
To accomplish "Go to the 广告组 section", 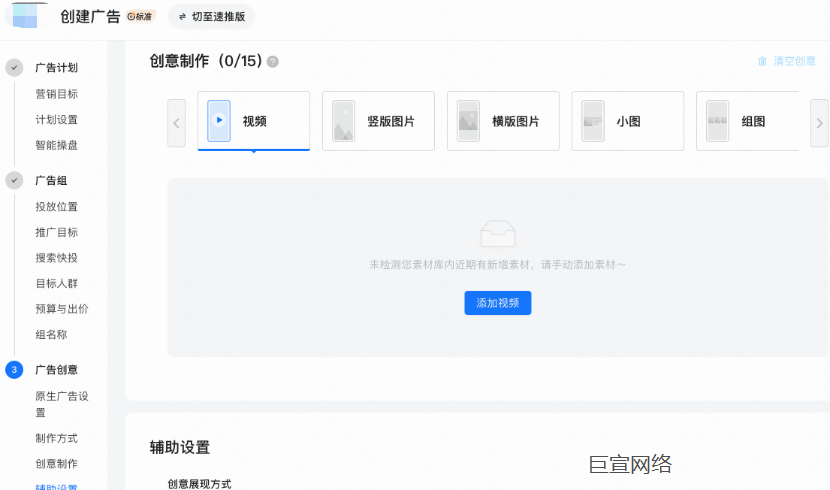I will click(x=51, y=180).
